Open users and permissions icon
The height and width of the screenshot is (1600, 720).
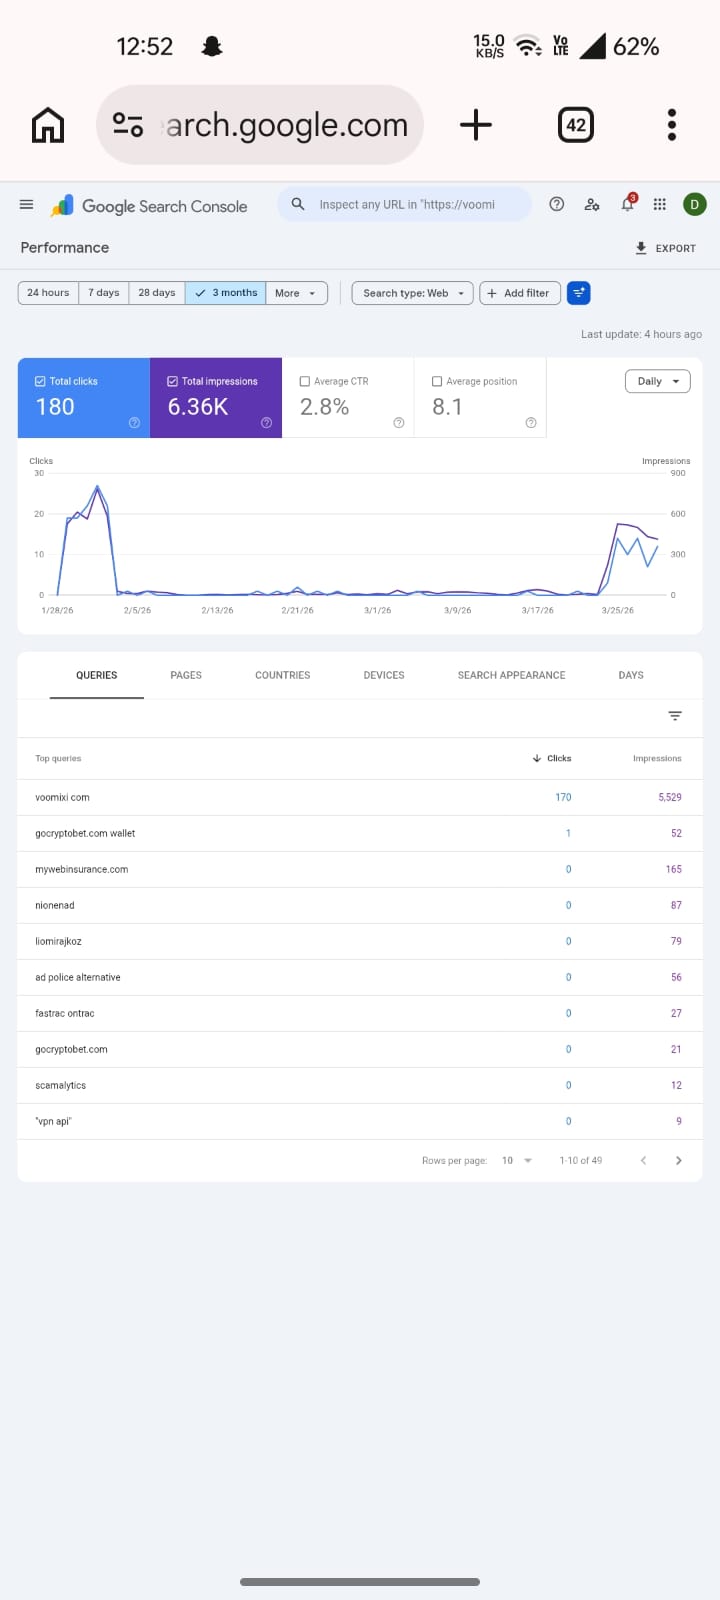(592, 204)
